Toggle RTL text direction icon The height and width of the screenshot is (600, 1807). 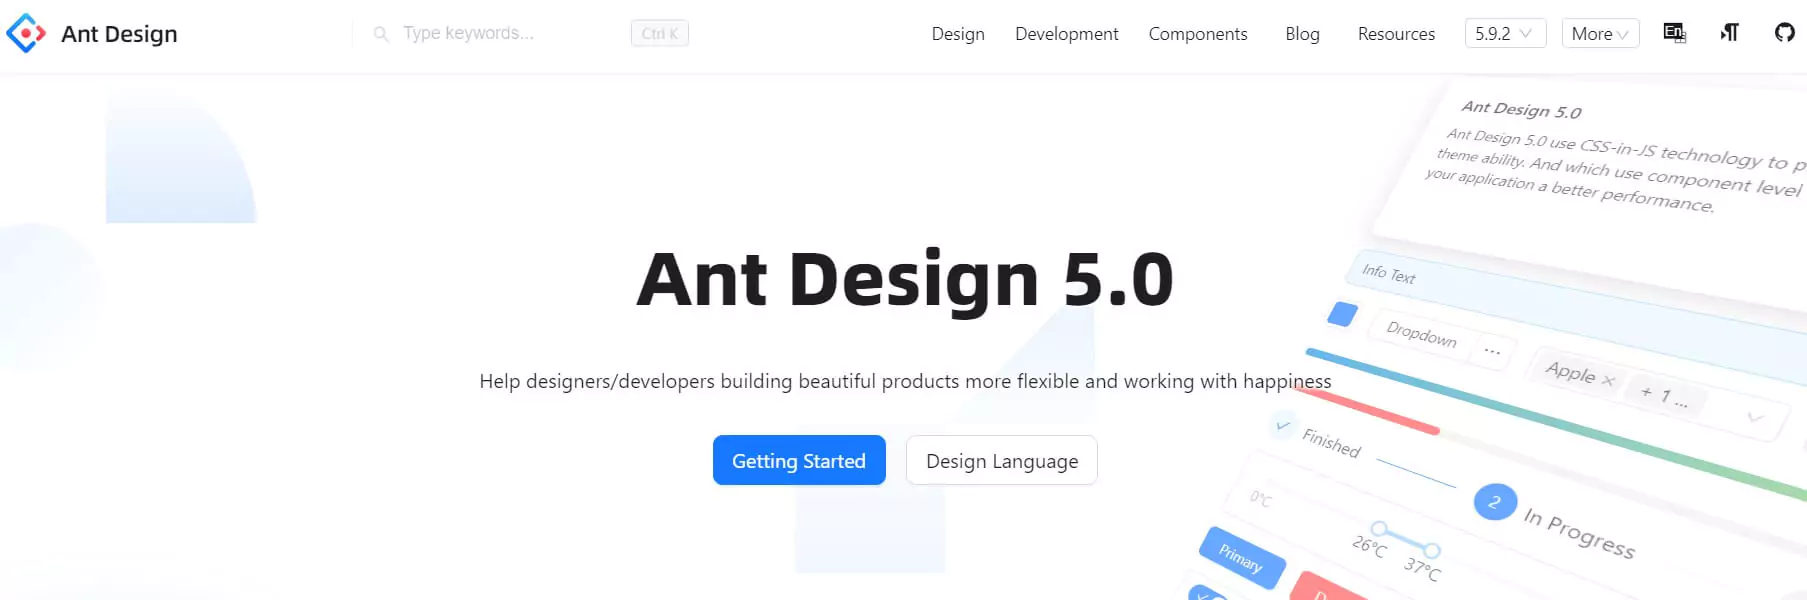[x=1729, y=33]
